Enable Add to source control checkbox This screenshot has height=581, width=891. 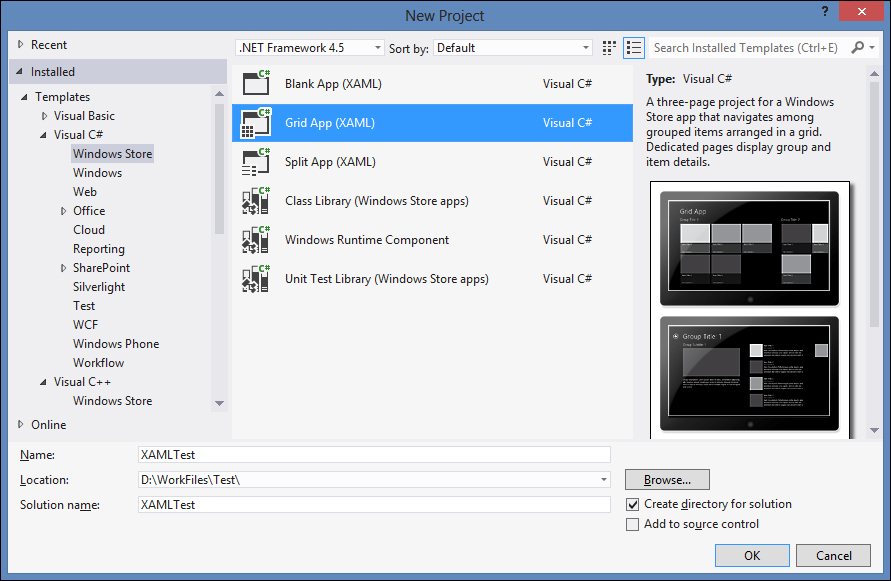[x=632, y=524]
